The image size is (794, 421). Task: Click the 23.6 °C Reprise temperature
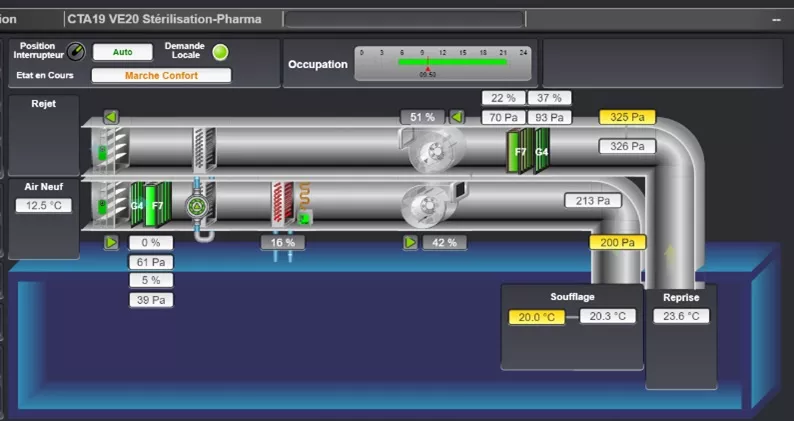681,316
